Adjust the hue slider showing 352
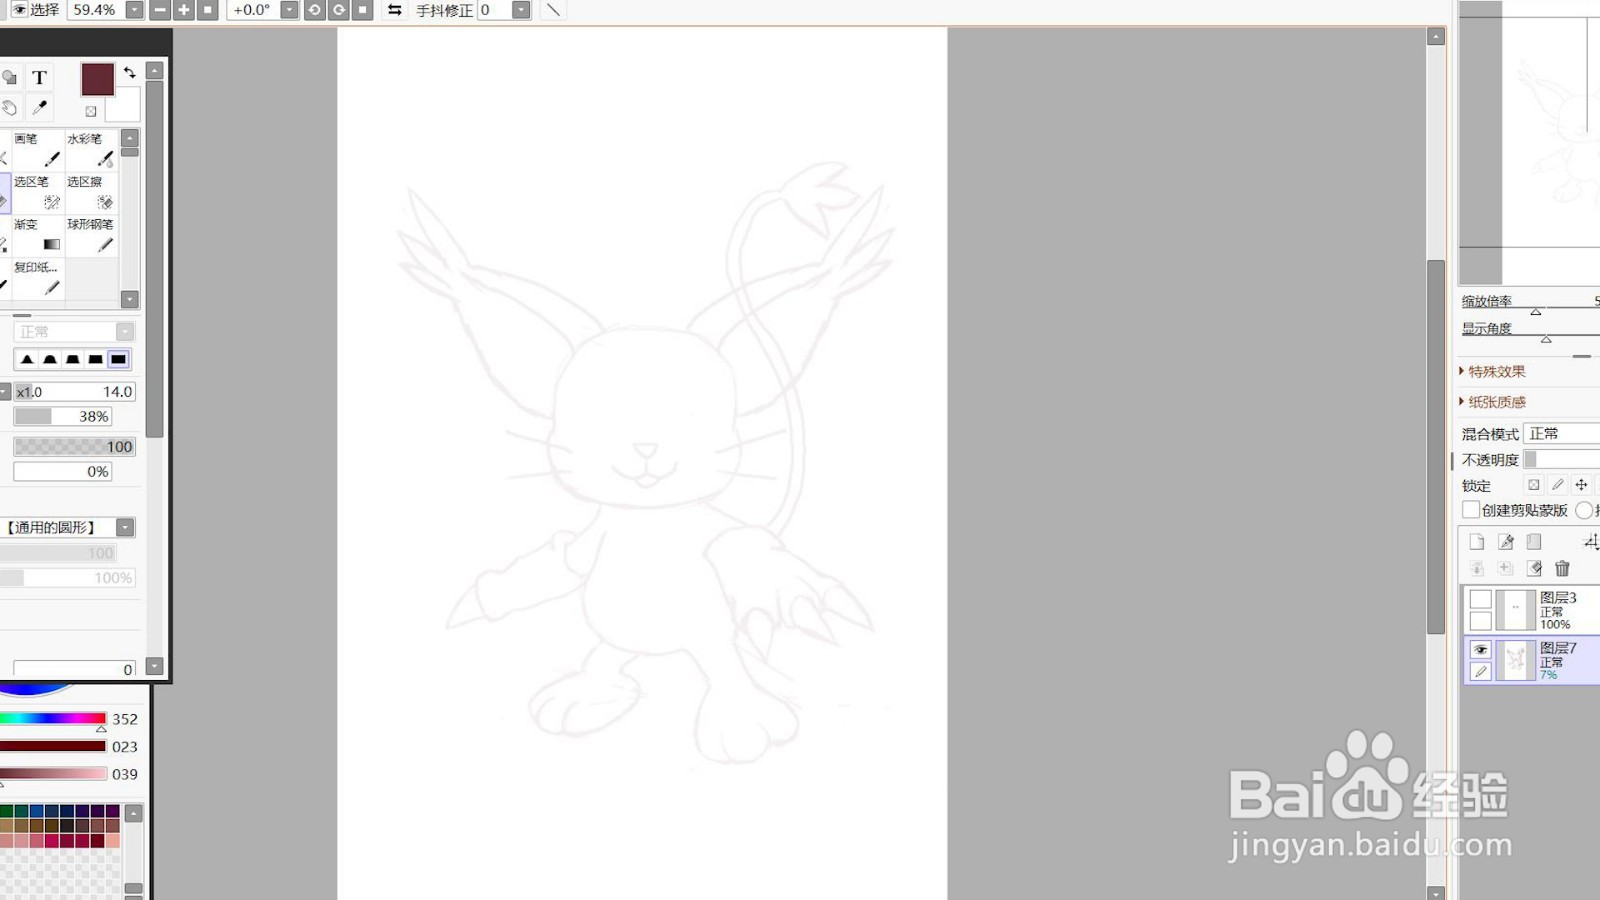 53,719
